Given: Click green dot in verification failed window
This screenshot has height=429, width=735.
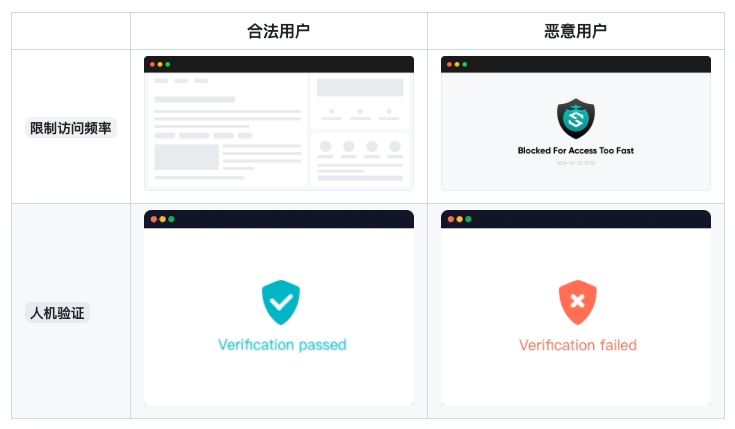Looking at the screenshot, I should [468, 219].
